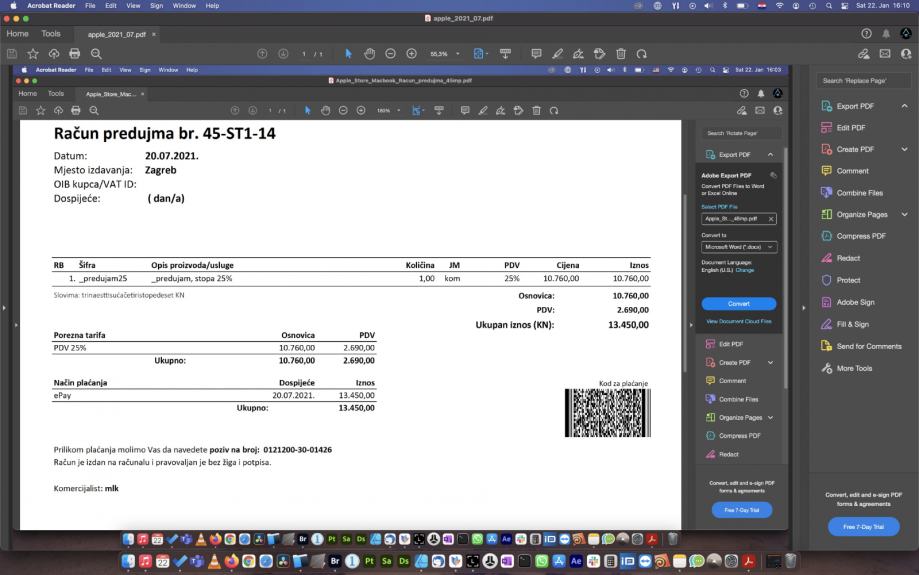Image resolution: width=919 pixels, height=575 pixels.
Task: Click the zoom-out minus icon beside 180%
Action: [x=344, y=110]
